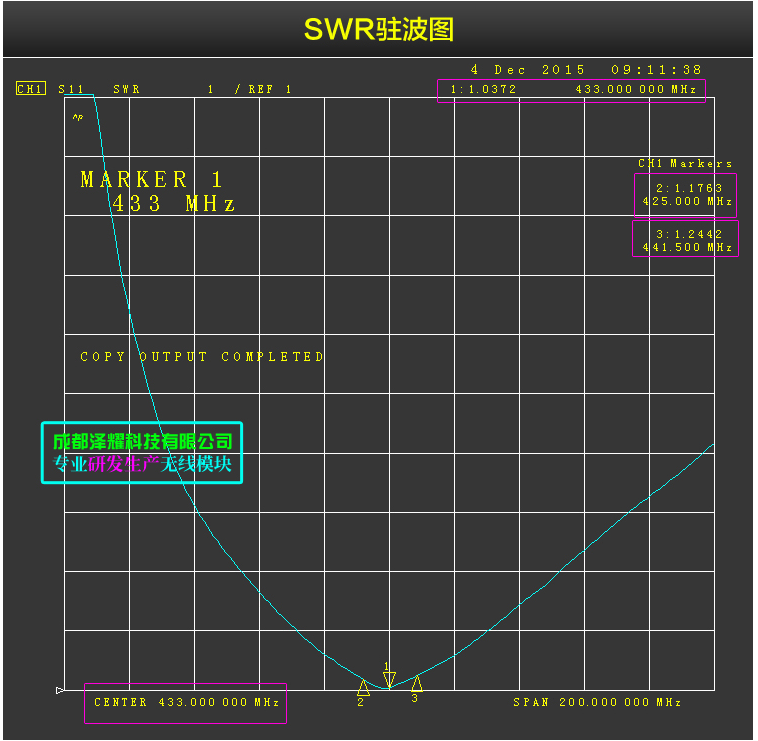Click SPAN 200.000 000 MHz readout
This screenshot has width=758, height=741.
(x=597, y=702)
